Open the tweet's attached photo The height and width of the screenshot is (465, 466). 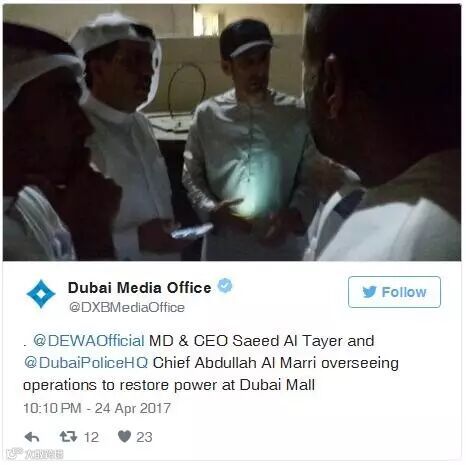click(x=232, y=133)
